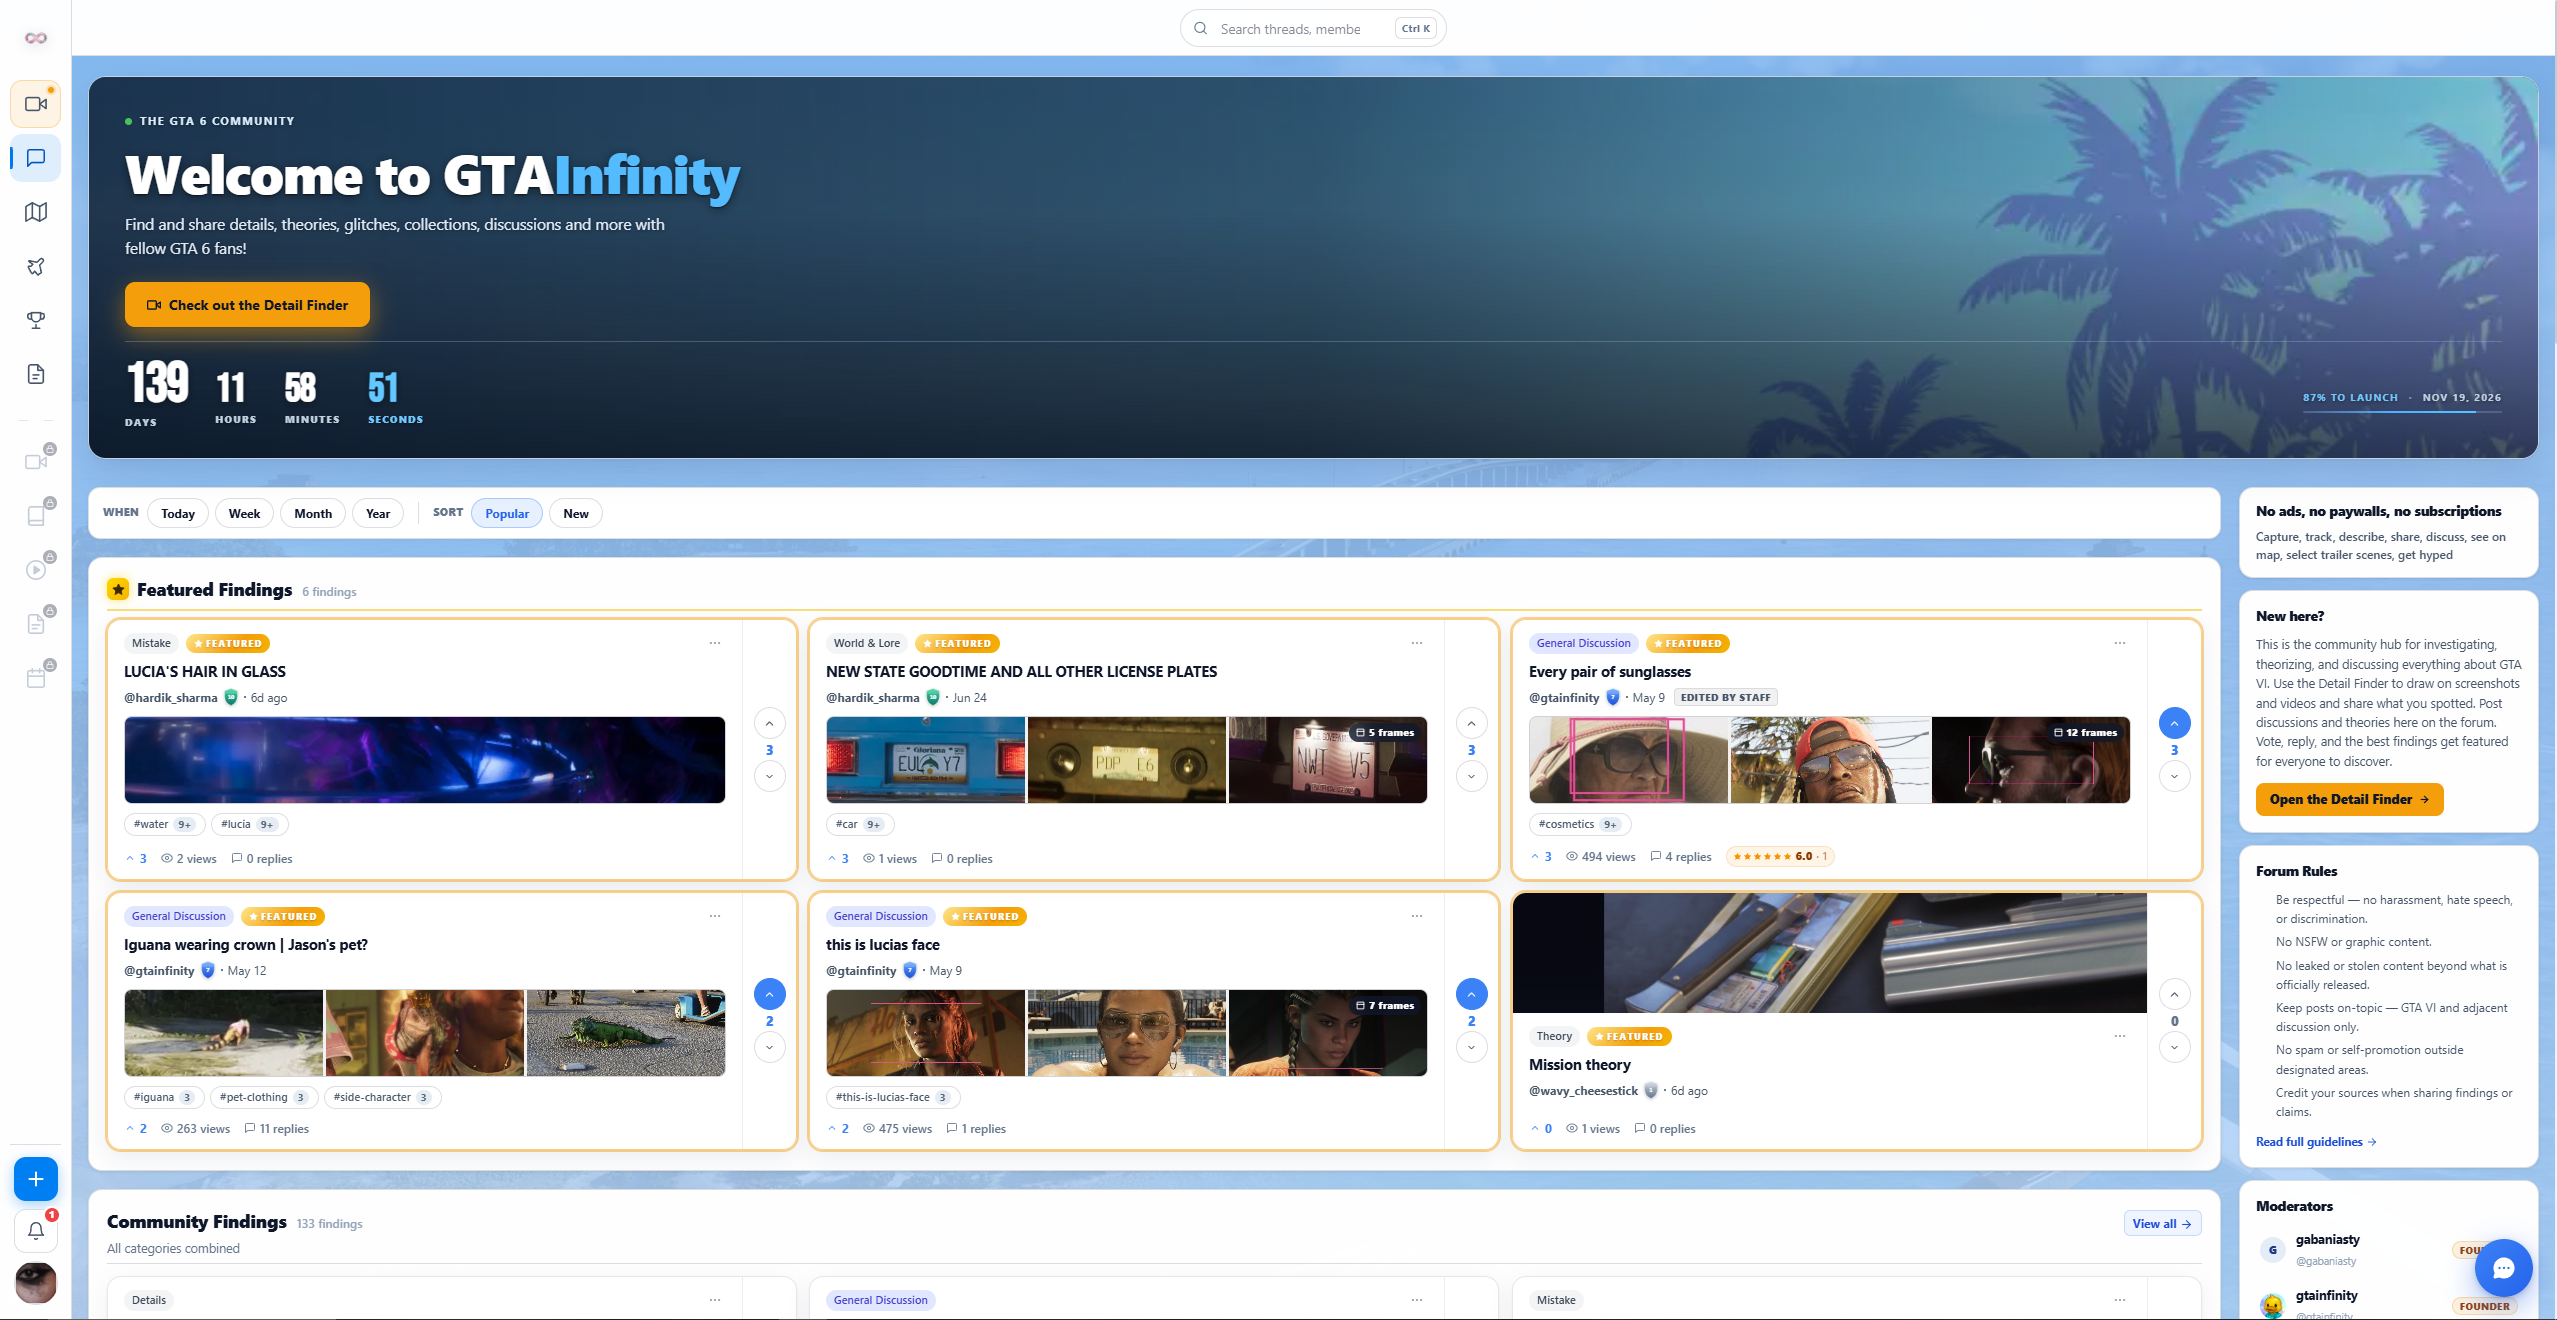Open options menu on Lucia's hair card
Screen dimensions: 2557x1320
coord(715,643)
